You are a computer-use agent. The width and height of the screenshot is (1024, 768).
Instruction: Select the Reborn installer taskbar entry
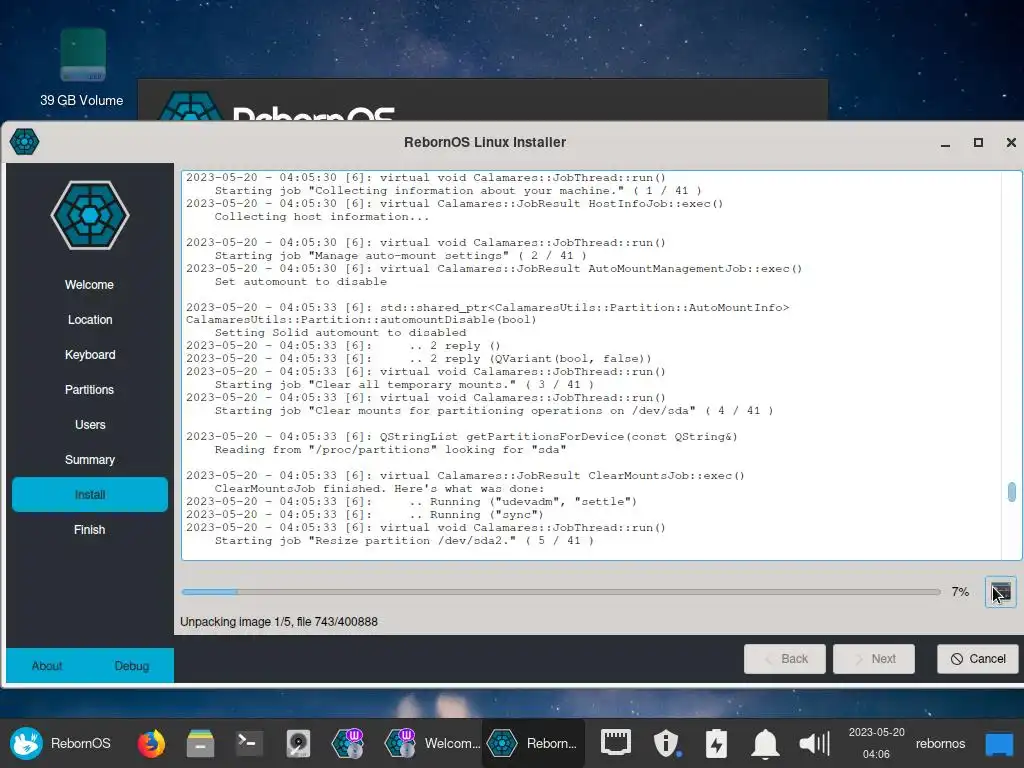(x=533, y=743)
